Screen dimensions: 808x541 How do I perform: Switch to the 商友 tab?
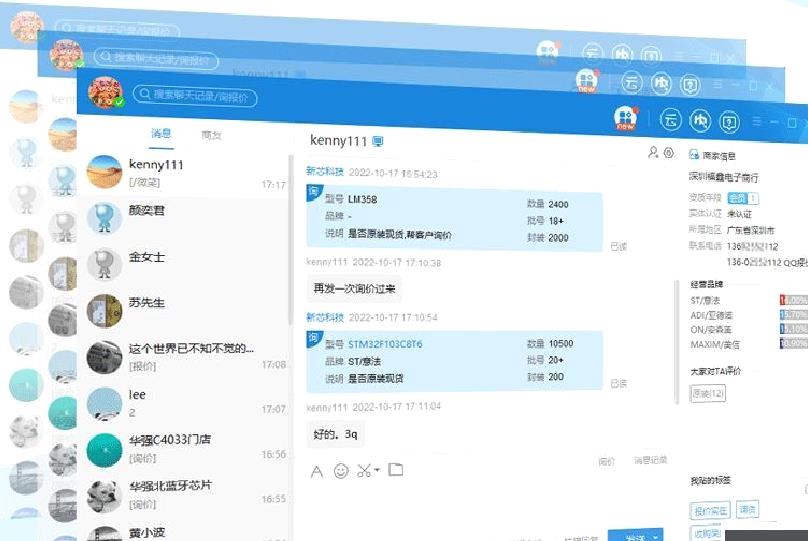coord(211,136)
